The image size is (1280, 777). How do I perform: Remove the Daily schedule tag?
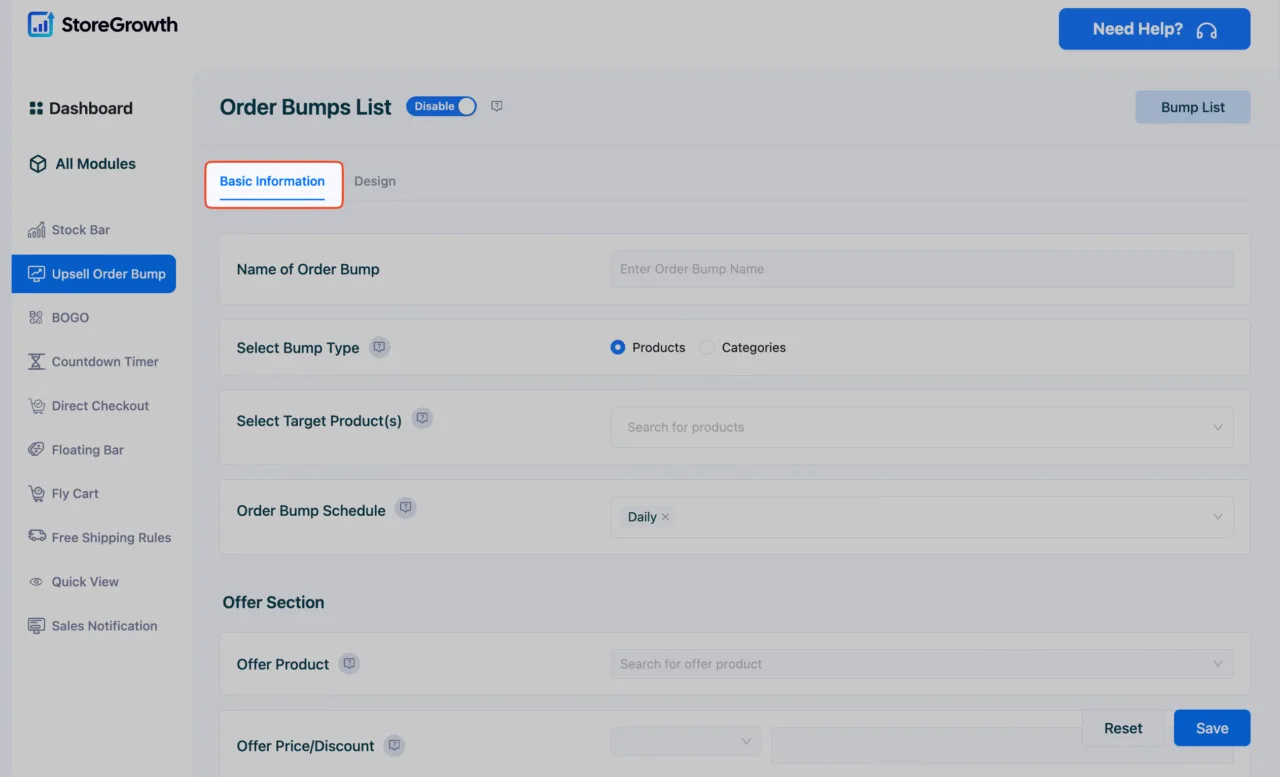(665, 517)
